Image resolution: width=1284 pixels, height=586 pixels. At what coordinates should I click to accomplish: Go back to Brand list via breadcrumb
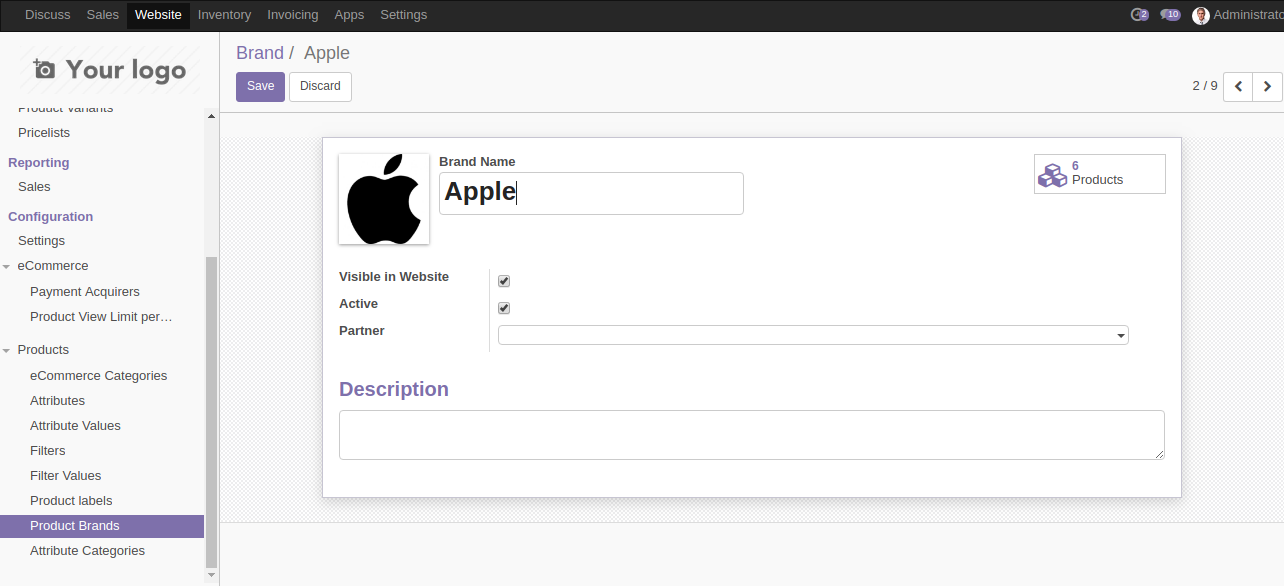[260, 53]
